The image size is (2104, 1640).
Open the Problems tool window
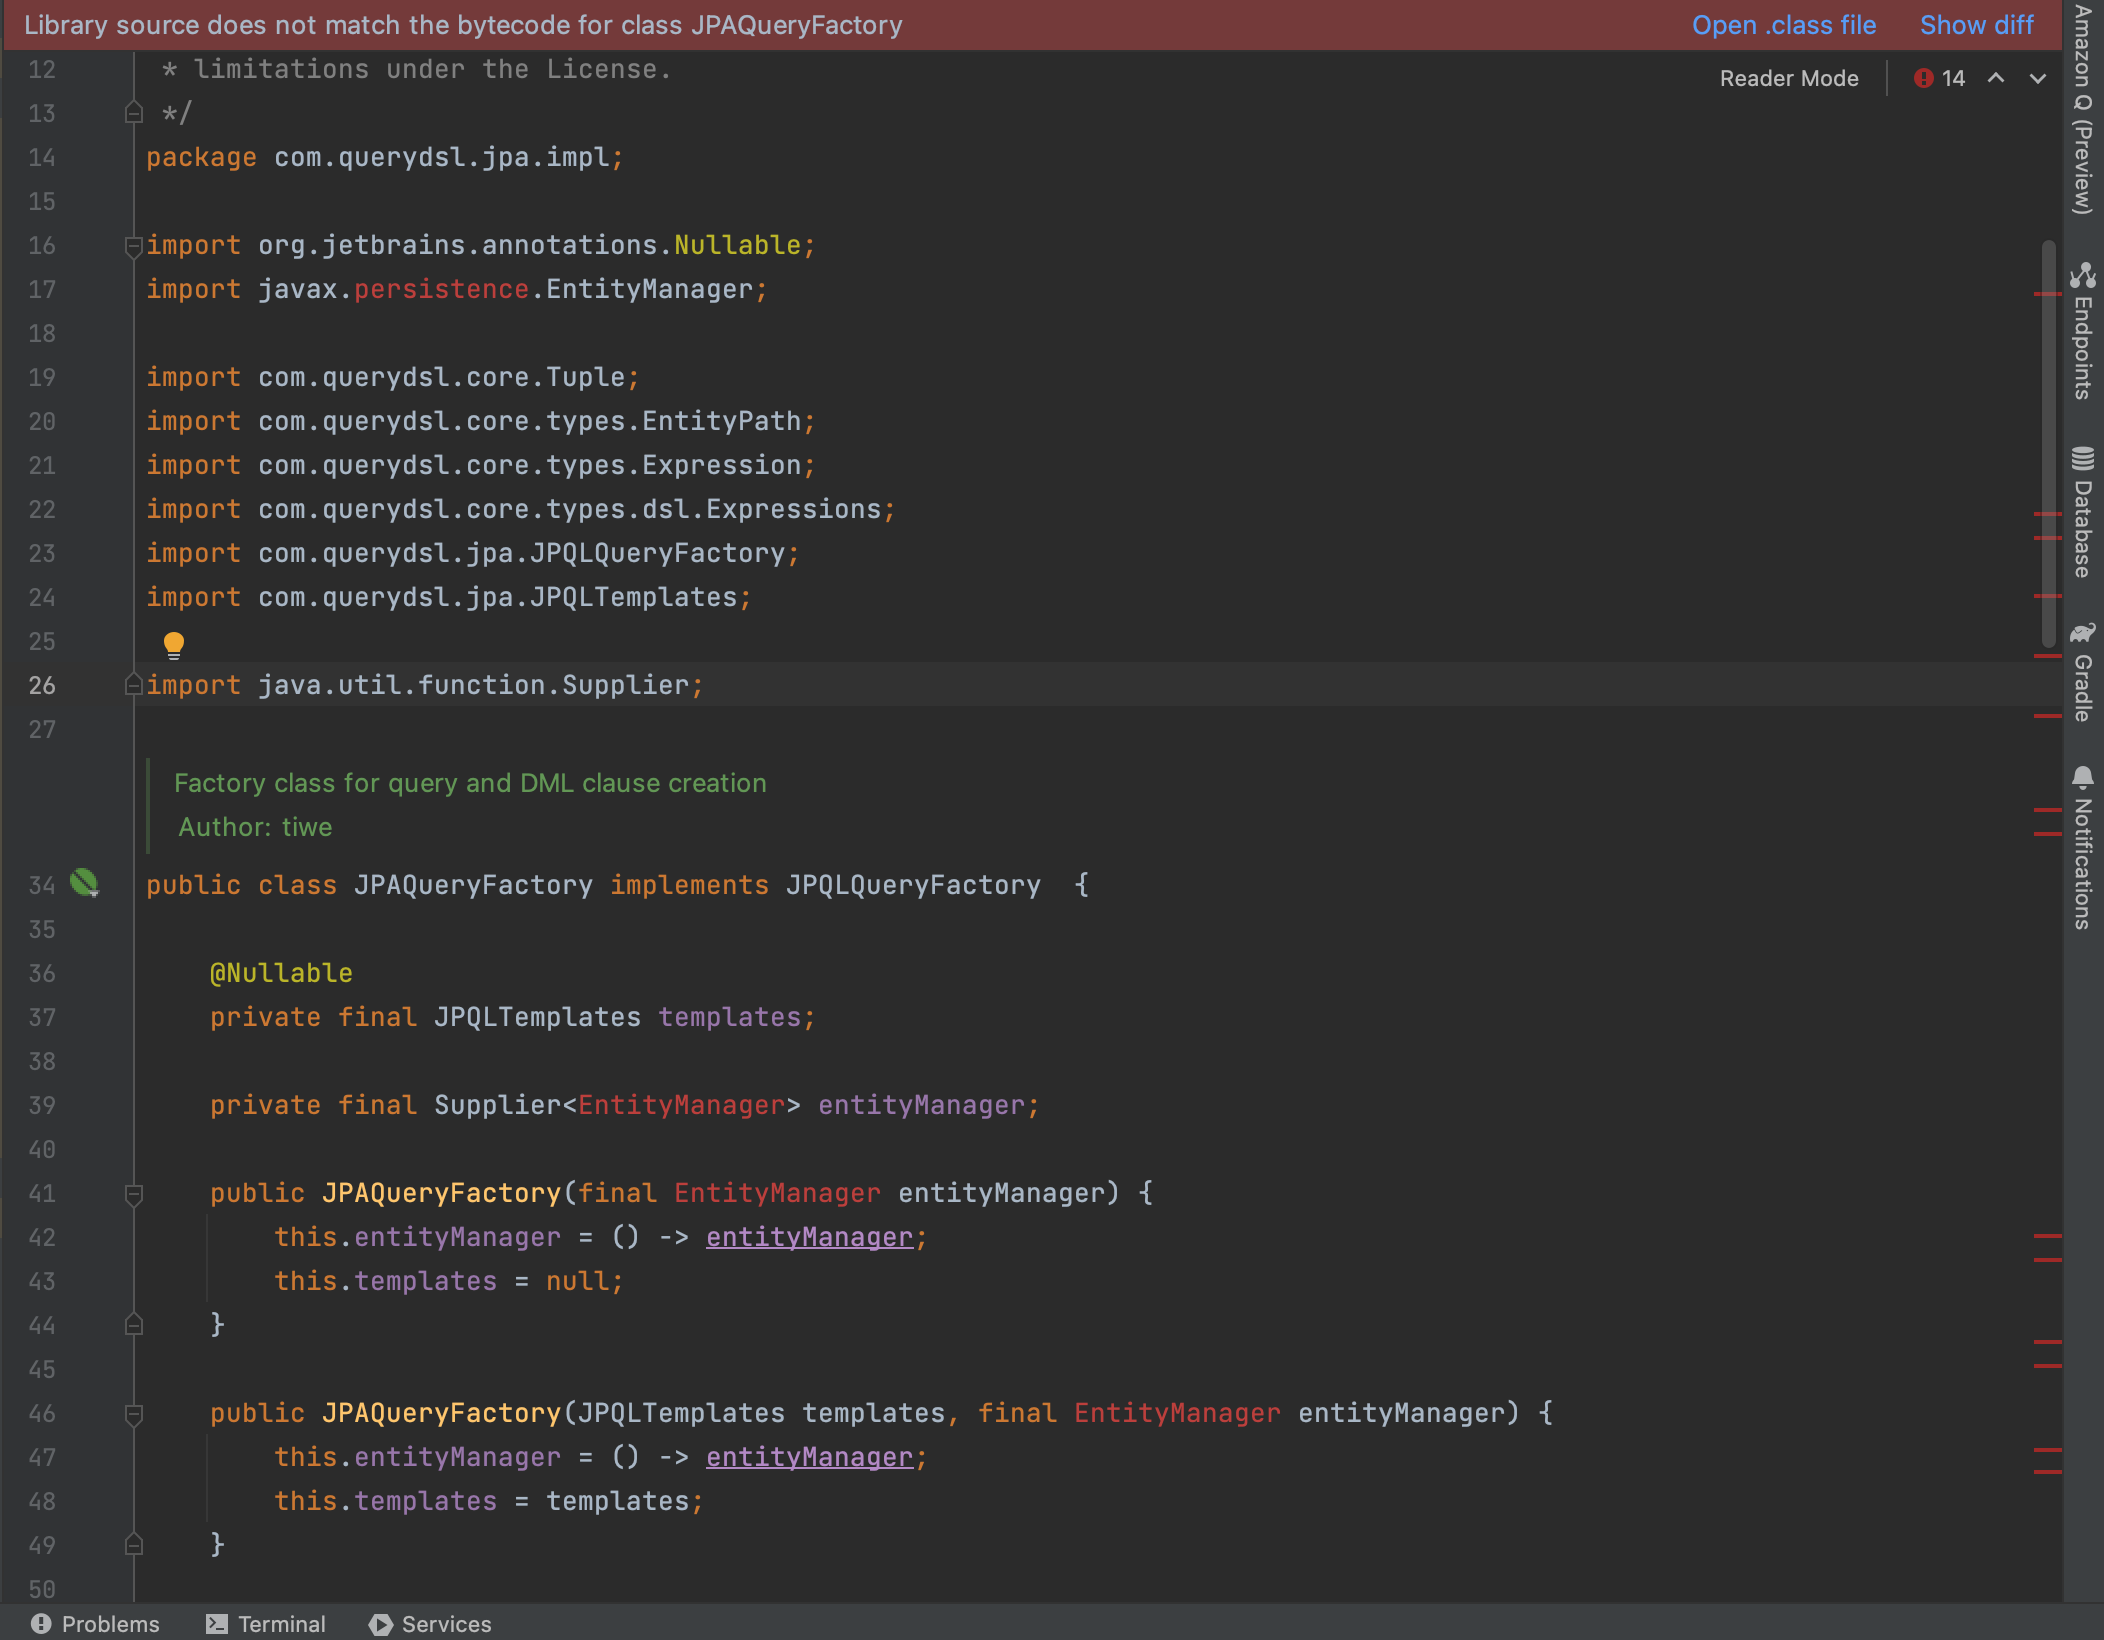tap(95, 1624)
